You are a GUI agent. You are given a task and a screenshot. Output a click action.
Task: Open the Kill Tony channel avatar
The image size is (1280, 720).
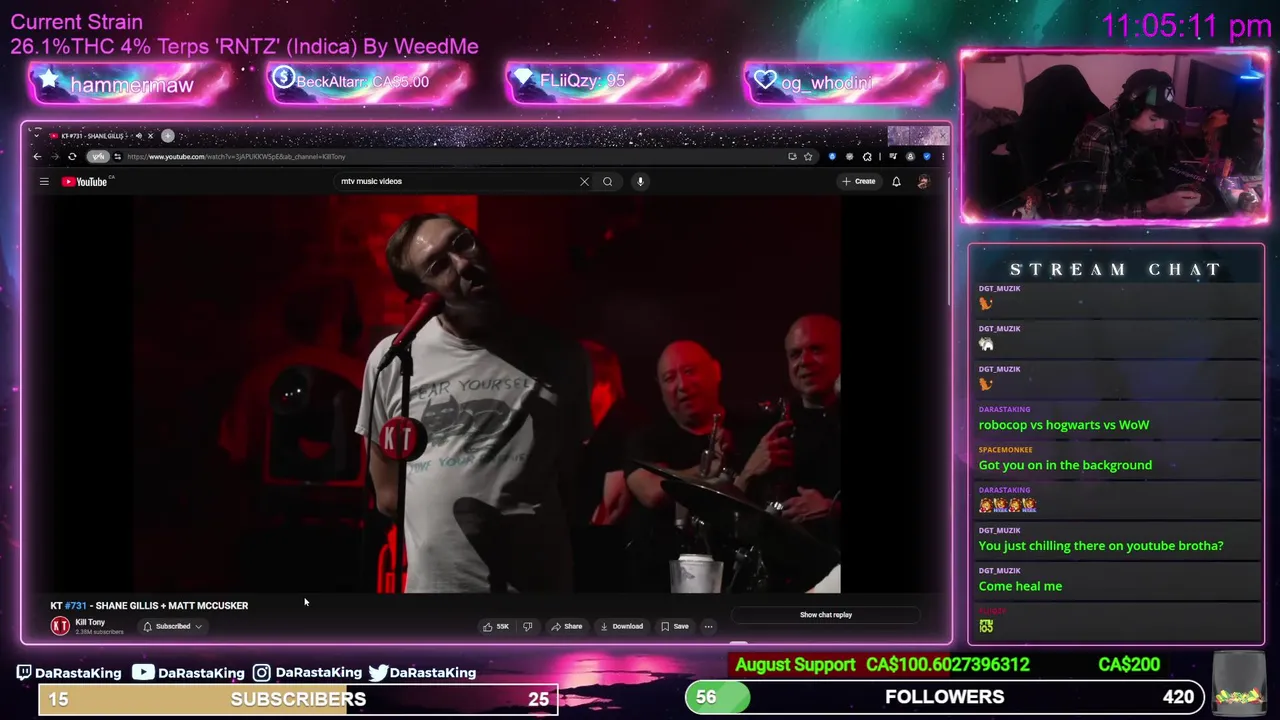(x=60, y=626)
